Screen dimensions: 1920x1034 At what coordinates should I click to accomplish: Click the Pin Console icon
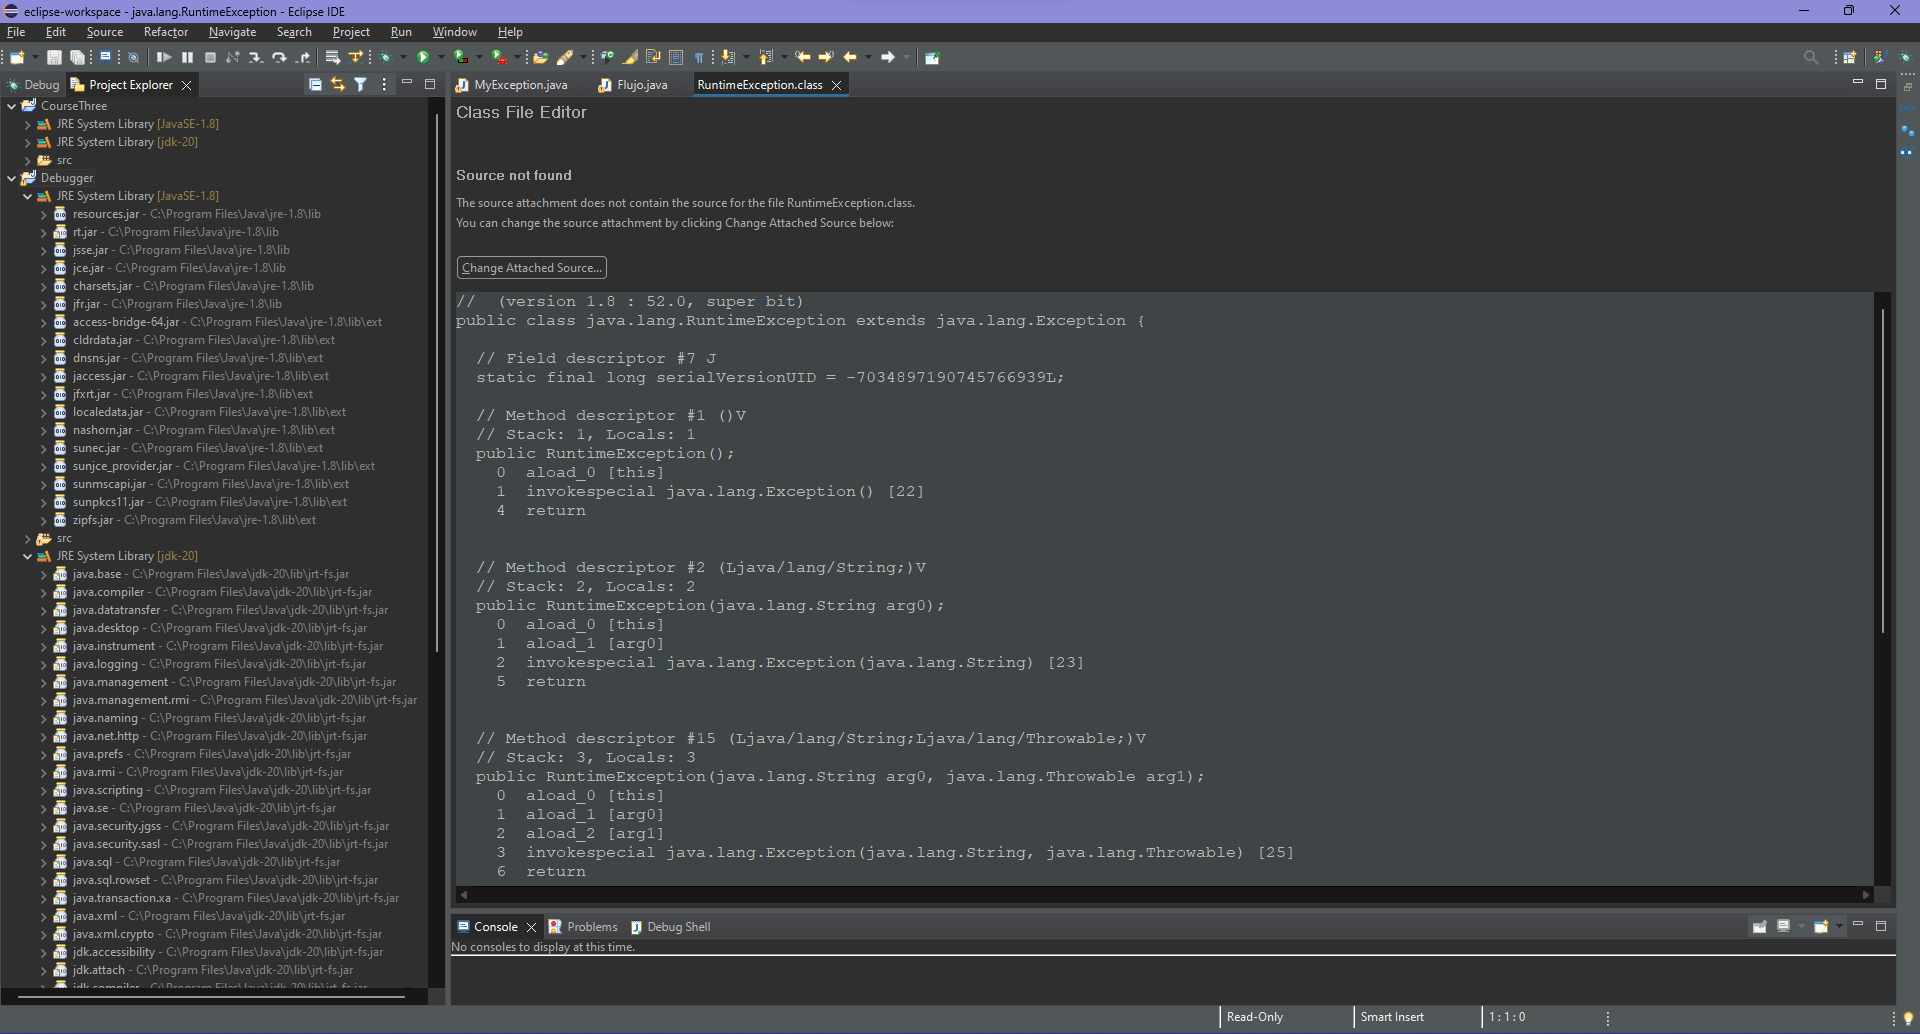coord(1759,927)
